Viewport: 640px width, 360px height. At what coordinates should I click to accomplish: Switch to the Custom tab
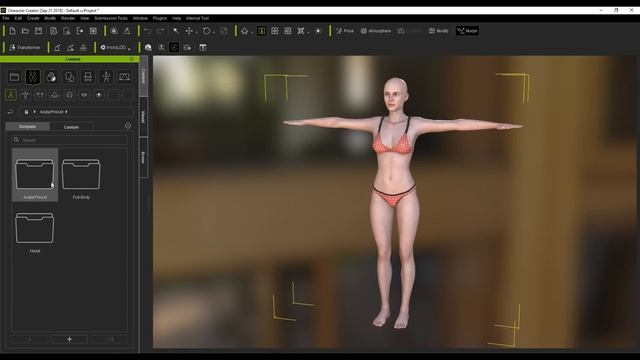tap(71, 127)
